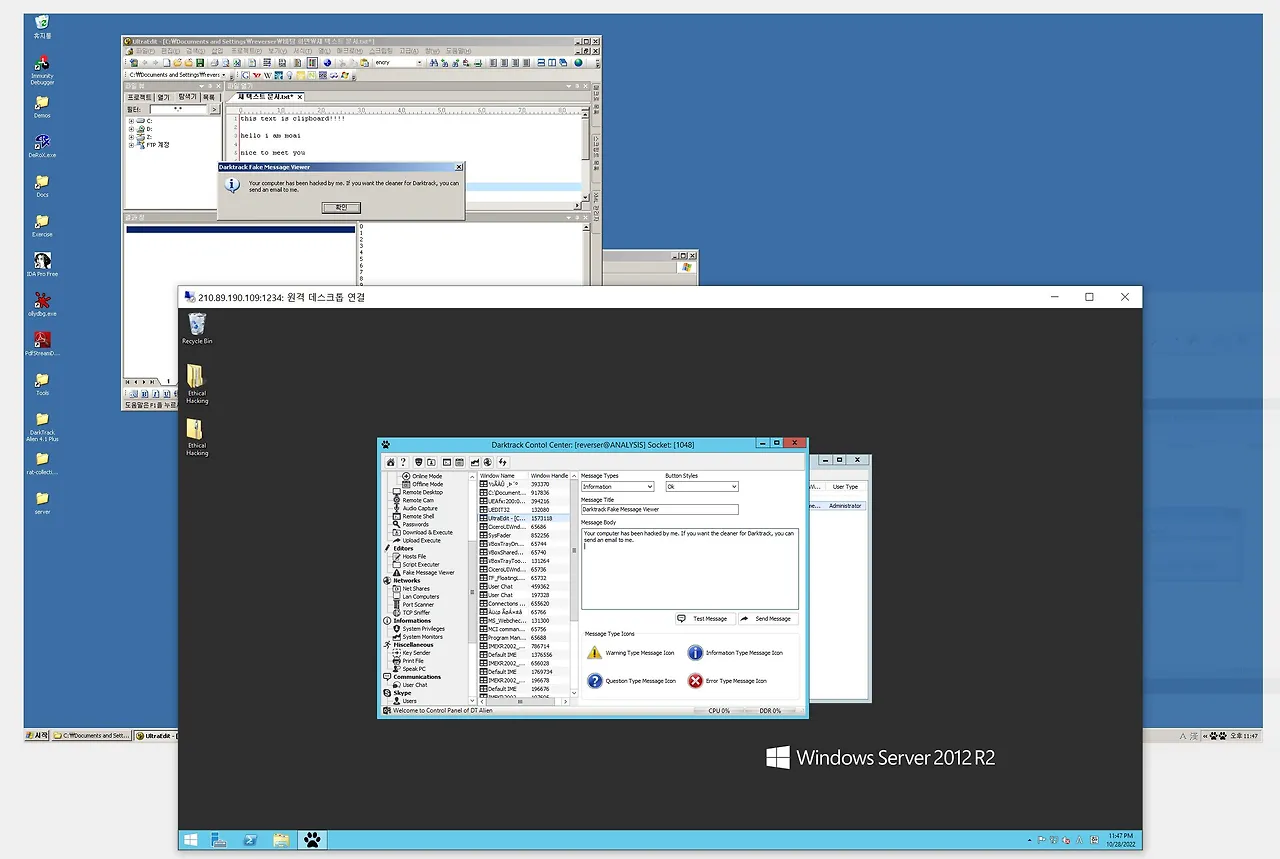Open Audio Capture in Darktrack sidebar
This screenshot has height=859, width=1280.
[x=420, y=508]
